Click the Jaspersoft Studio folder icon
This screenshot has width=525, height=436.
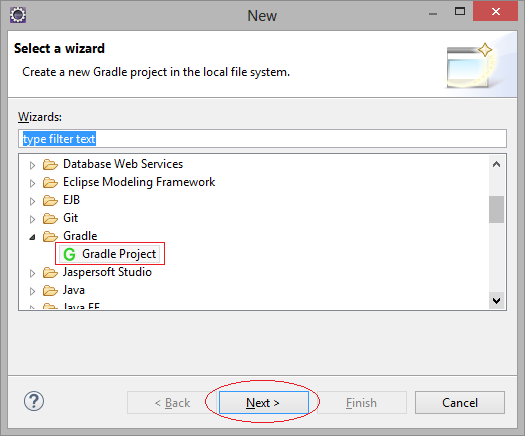pos(50,272)
